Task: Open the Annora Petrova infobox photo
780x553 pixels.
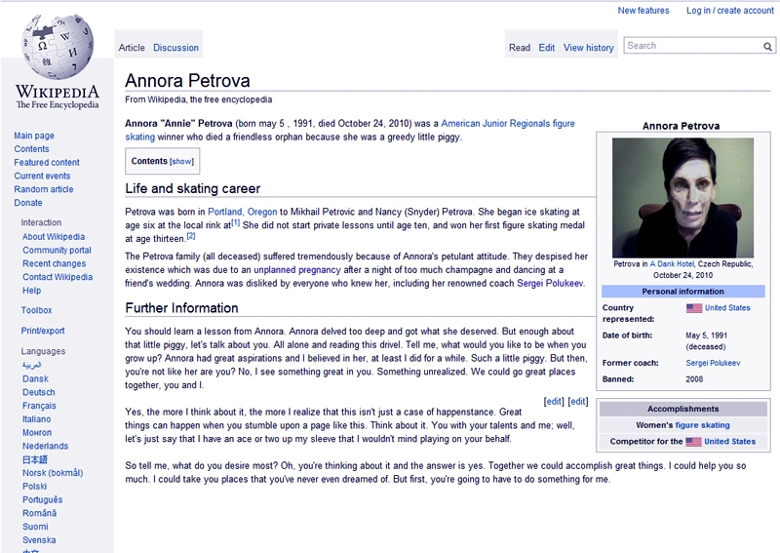Action: tap(682, 197)
